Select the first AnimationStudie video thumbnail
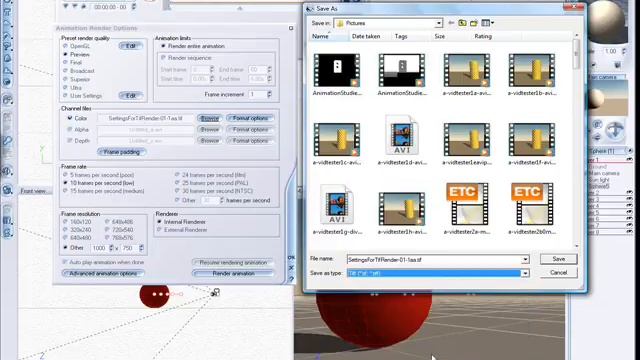Screen dimensions: 640x360 coord(337,70)
